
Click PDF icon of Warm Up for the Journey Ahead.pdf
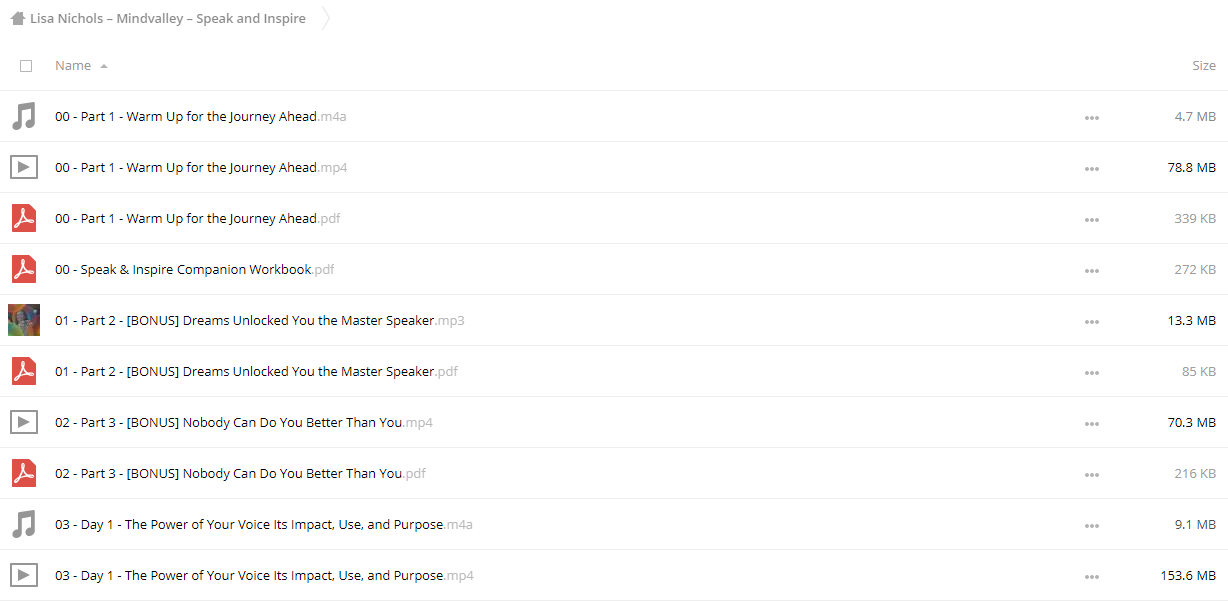[x=24, y=219]
